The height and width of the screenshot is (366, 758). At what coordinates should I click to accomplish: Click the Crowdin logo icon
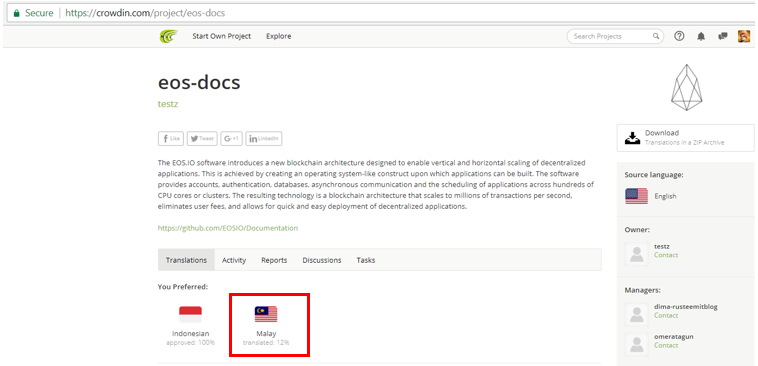tap(169, 36)
